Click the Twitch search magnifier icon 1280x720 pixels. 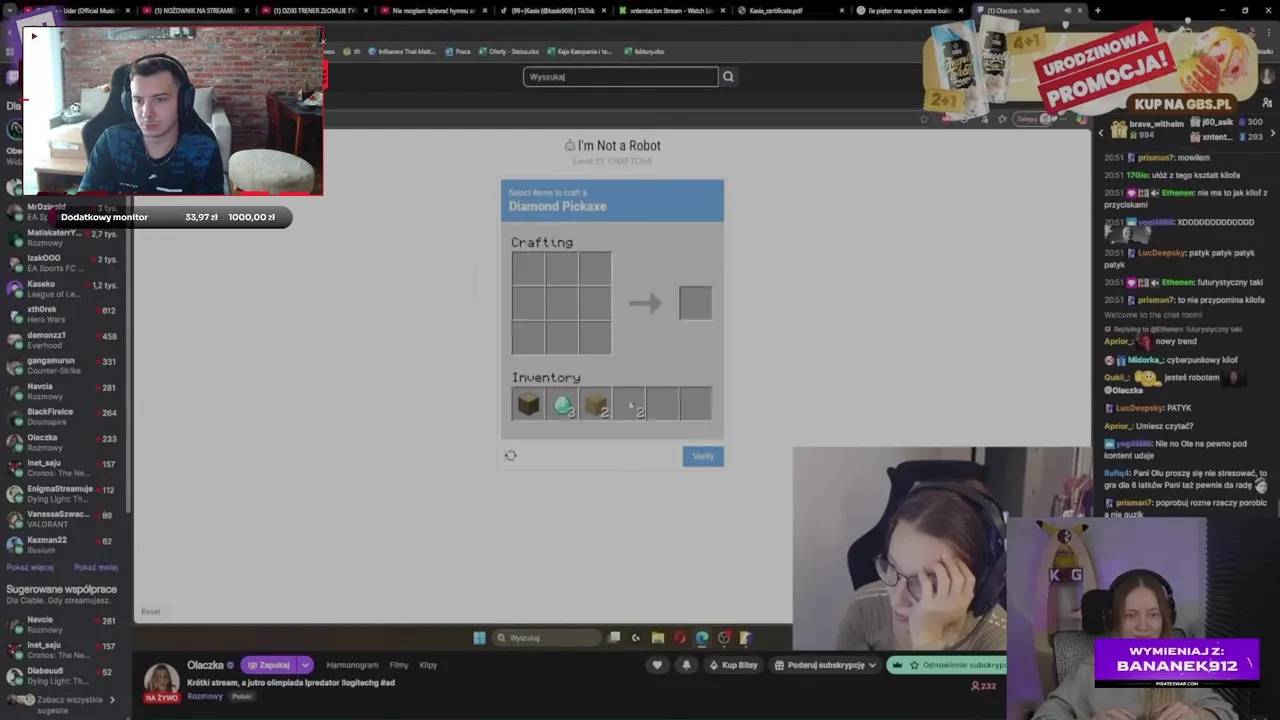[728, 76]
